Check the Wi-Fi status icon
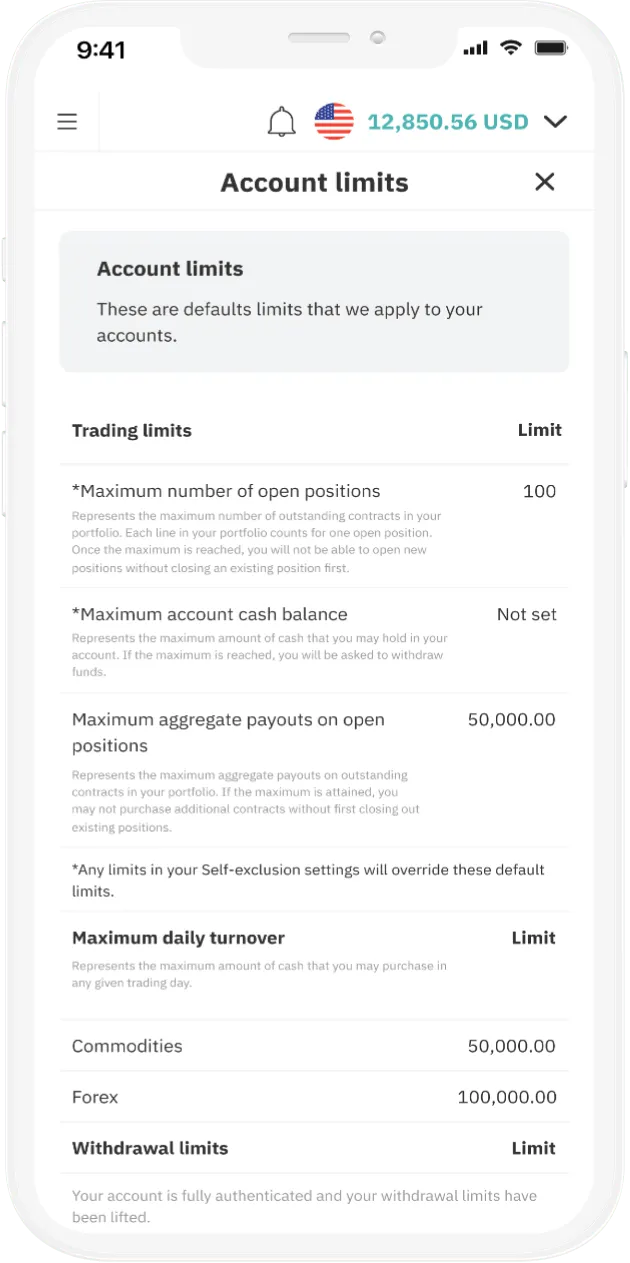Image resolution: width=630 pixels, height=1263 pixels. [511, 47]
